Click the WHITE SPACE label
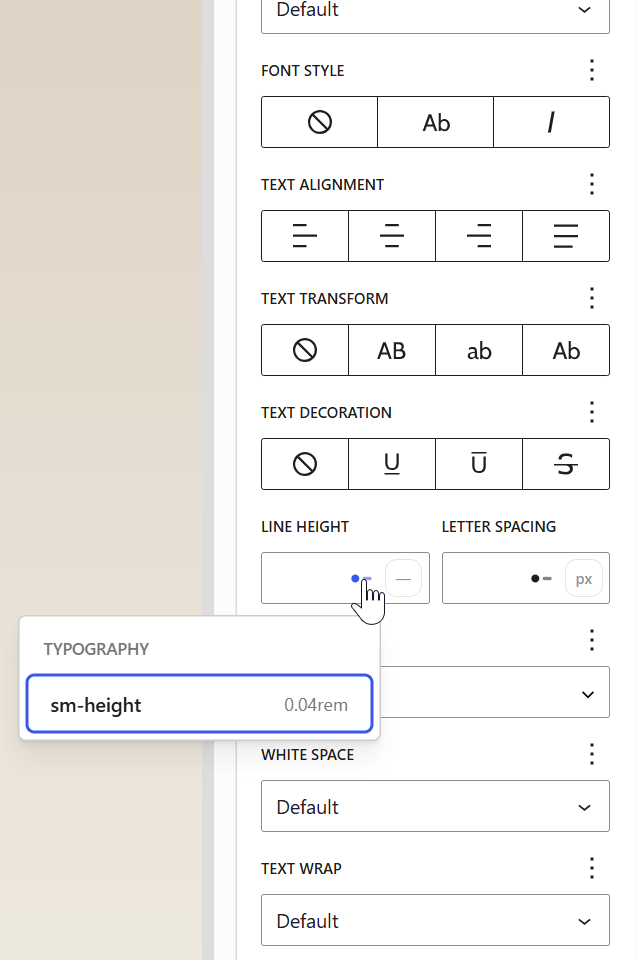 307,755
